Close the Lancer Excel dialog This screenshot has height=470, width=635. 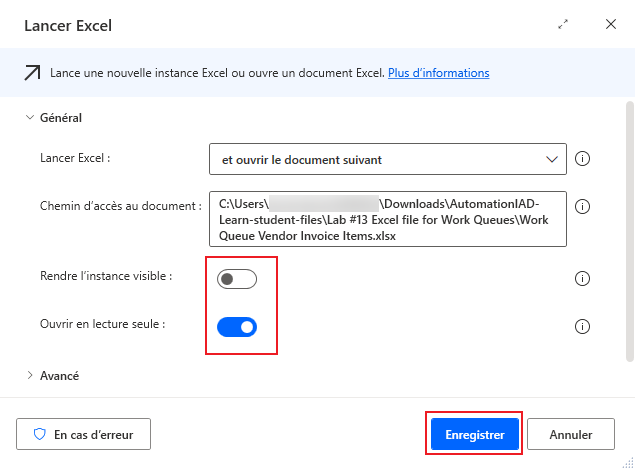611,24
